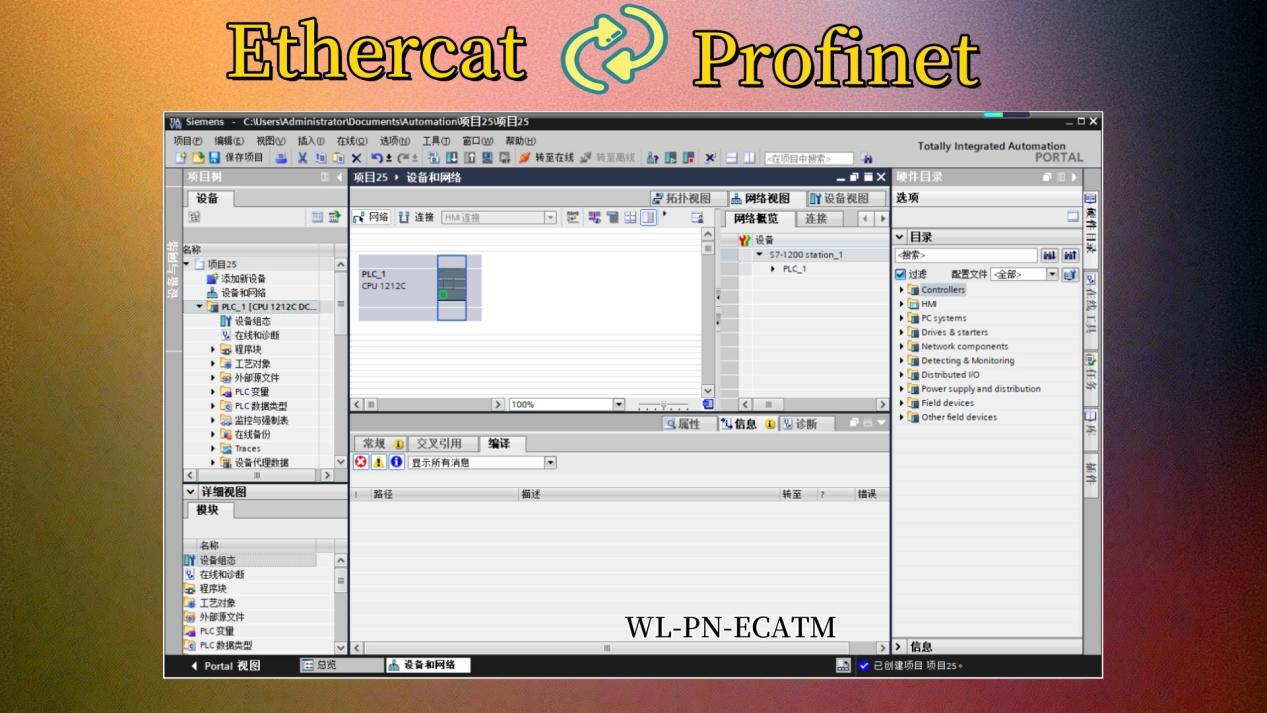Toggle the 过滤 filter checkbox

(901, 274)
